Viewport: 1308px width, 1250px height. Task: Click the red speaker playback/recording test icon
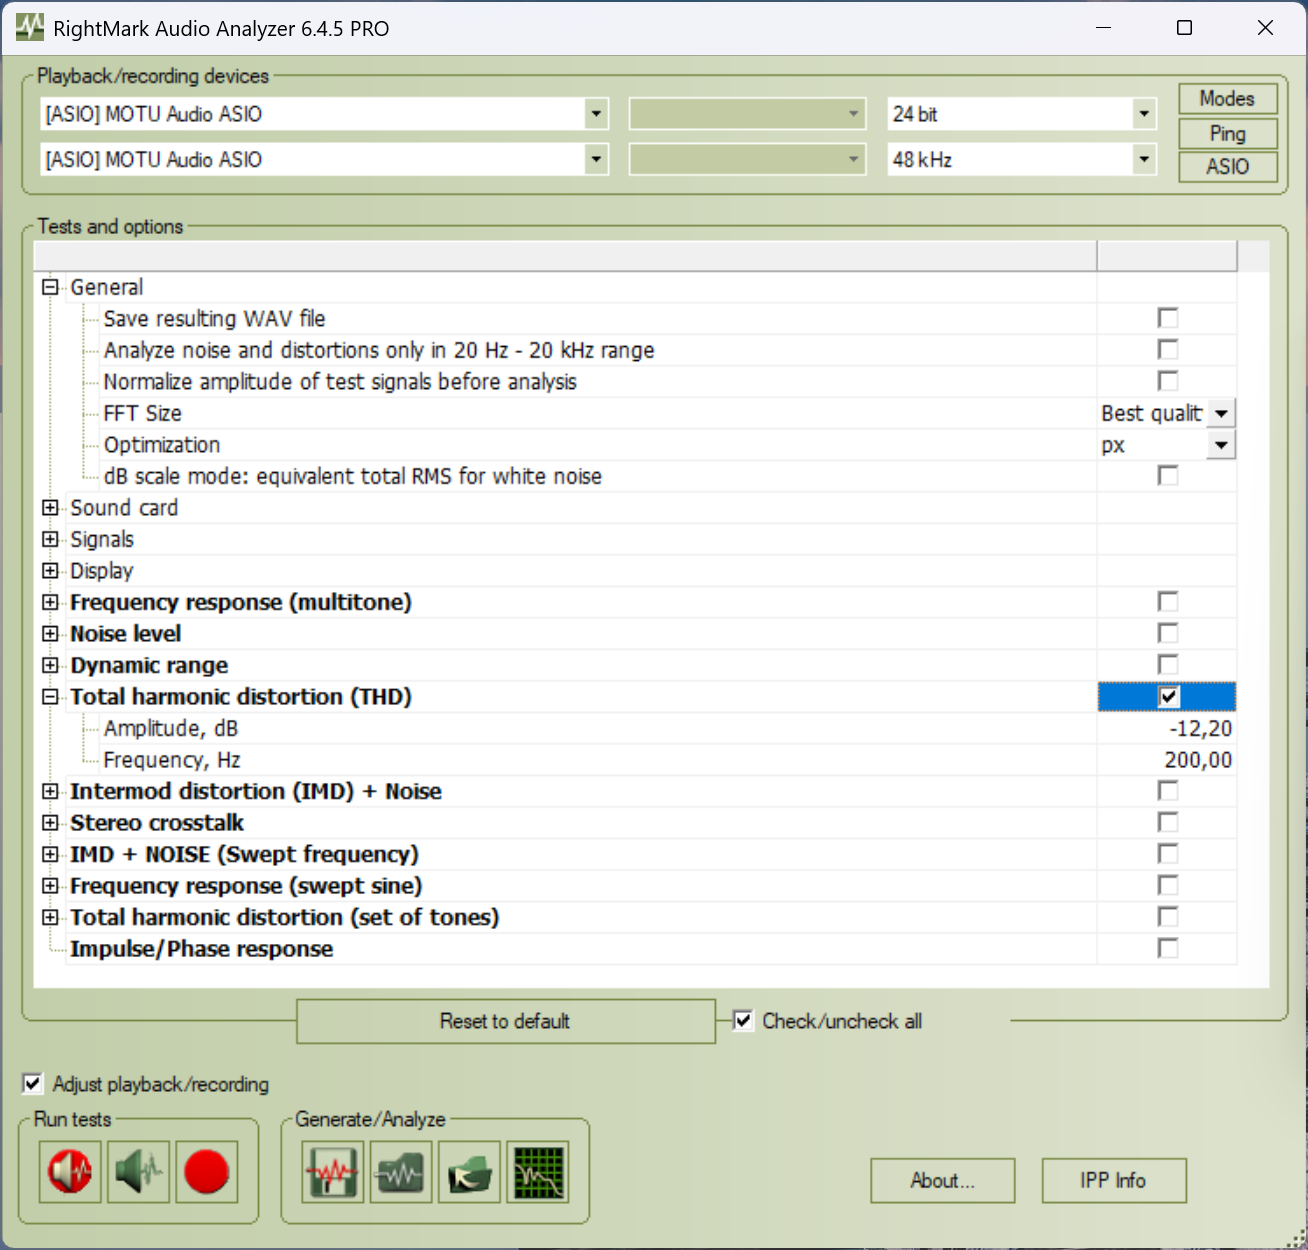[x=70, y=1171]
